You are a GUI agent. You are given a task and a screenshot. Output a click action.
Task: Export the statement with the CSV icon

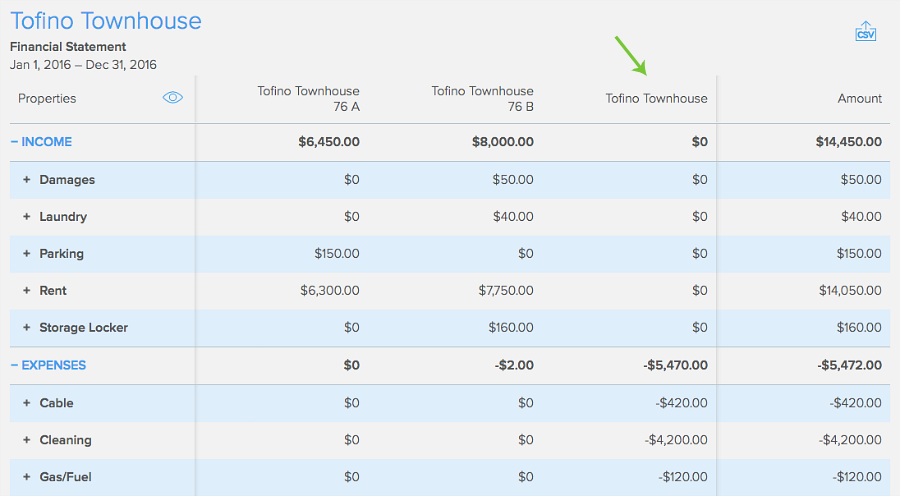coord(866,32)
